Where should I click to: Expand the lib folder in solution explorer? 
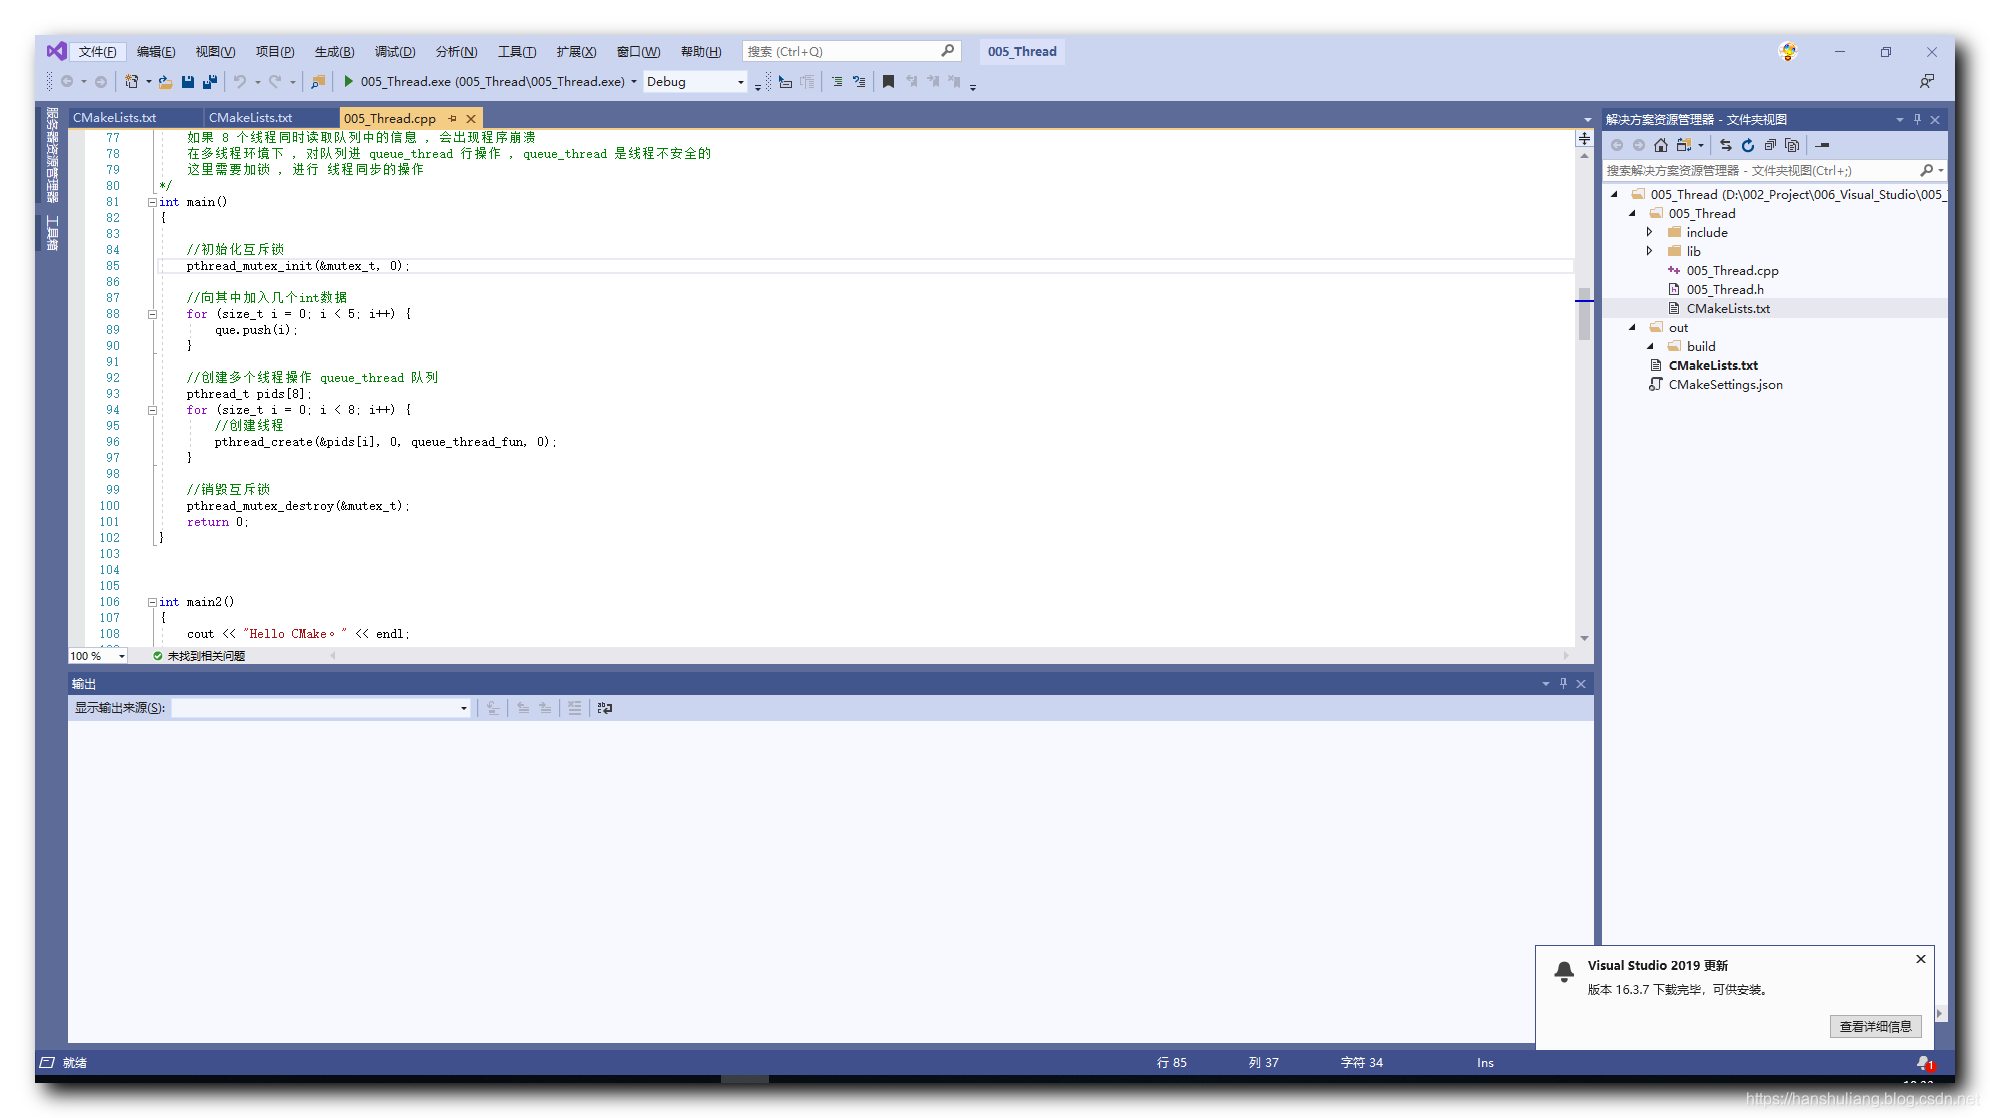(x=1650, y=251)
